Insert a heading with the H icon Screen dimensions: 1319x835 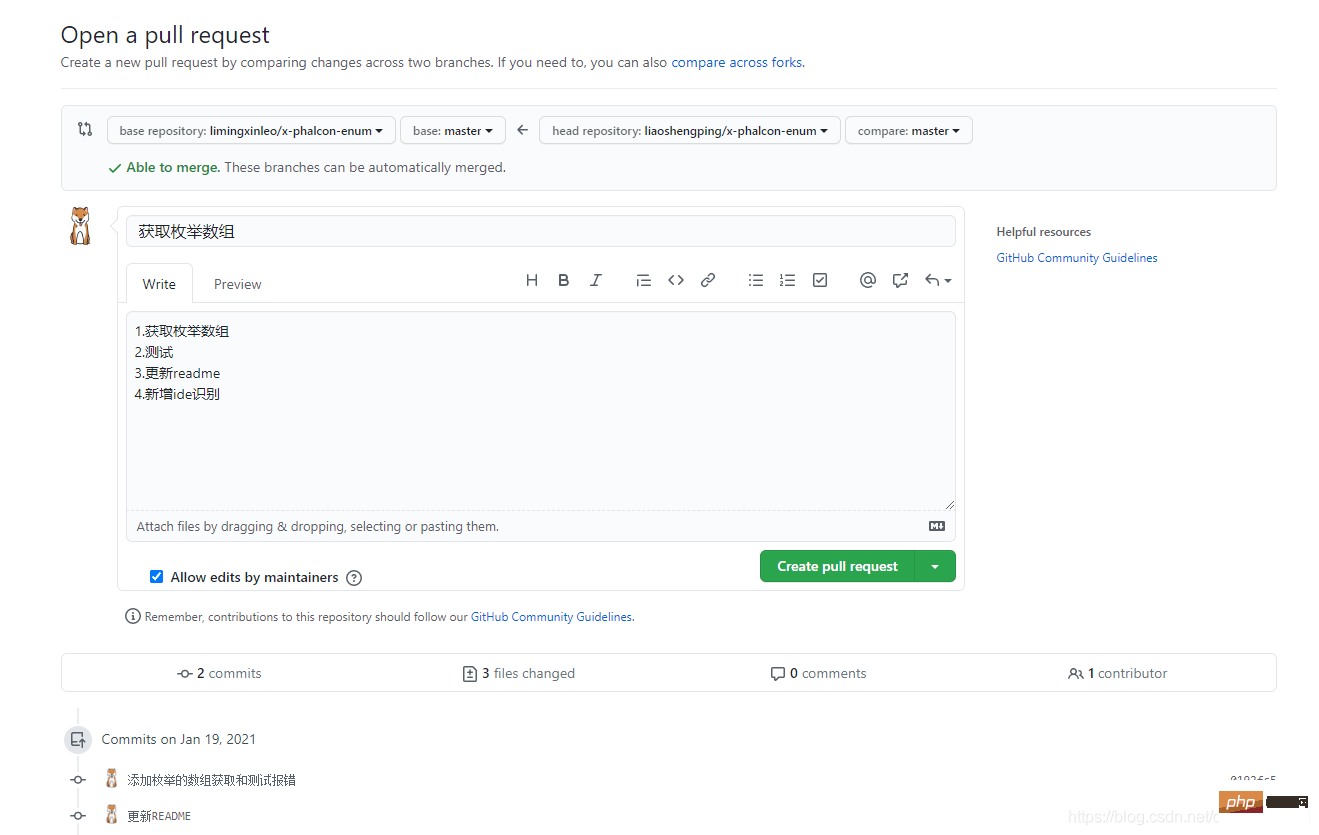pos(532,281)
